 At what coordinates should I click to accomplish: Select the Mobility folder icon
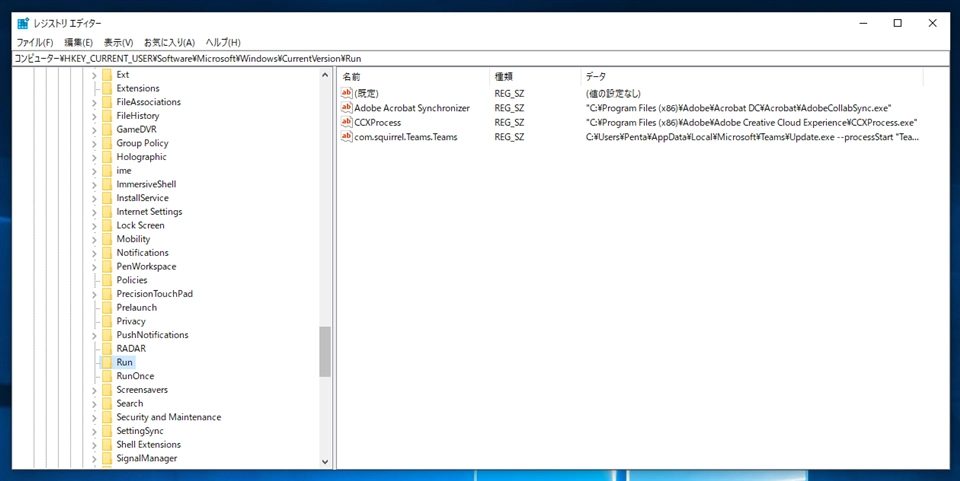point(107,239)
